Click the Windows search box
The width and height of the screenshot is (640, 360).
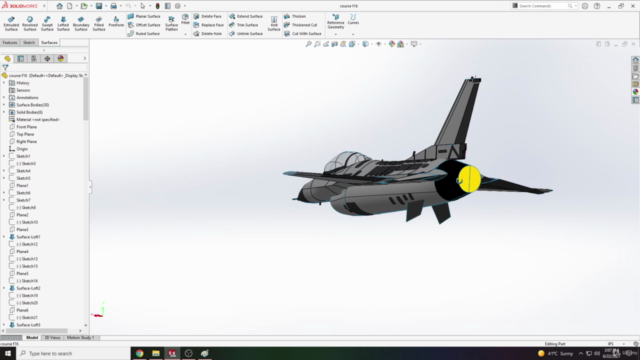pos(73,353)
